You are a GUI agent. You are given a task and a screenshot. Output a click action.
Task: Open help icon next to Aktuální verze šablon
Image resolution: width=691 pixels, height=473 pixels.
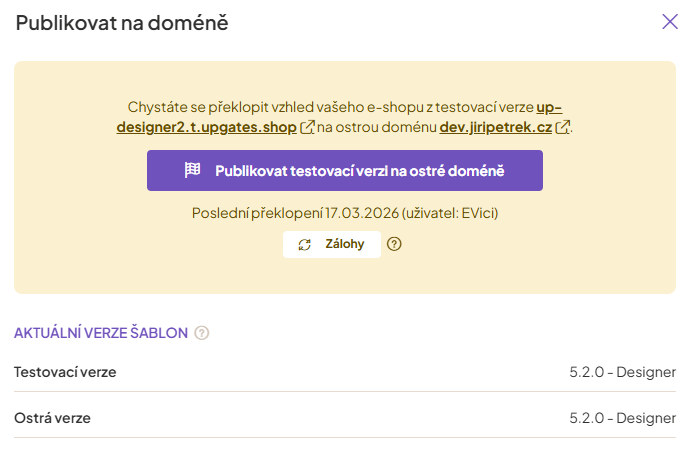pyautogui.click(x=202, y=333)
